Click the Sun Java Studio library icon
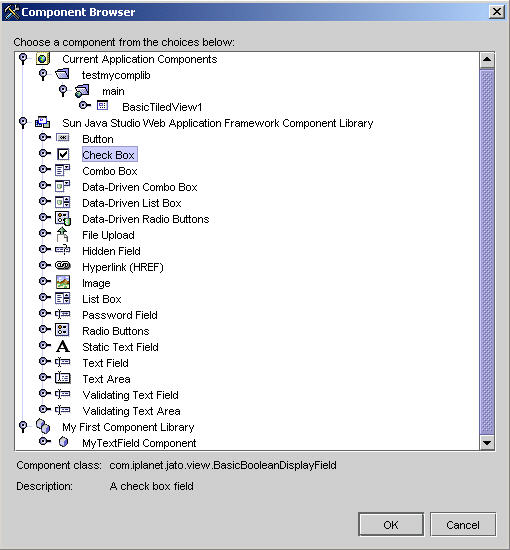This screenshot has width=510, height=550. coord(42,122)
